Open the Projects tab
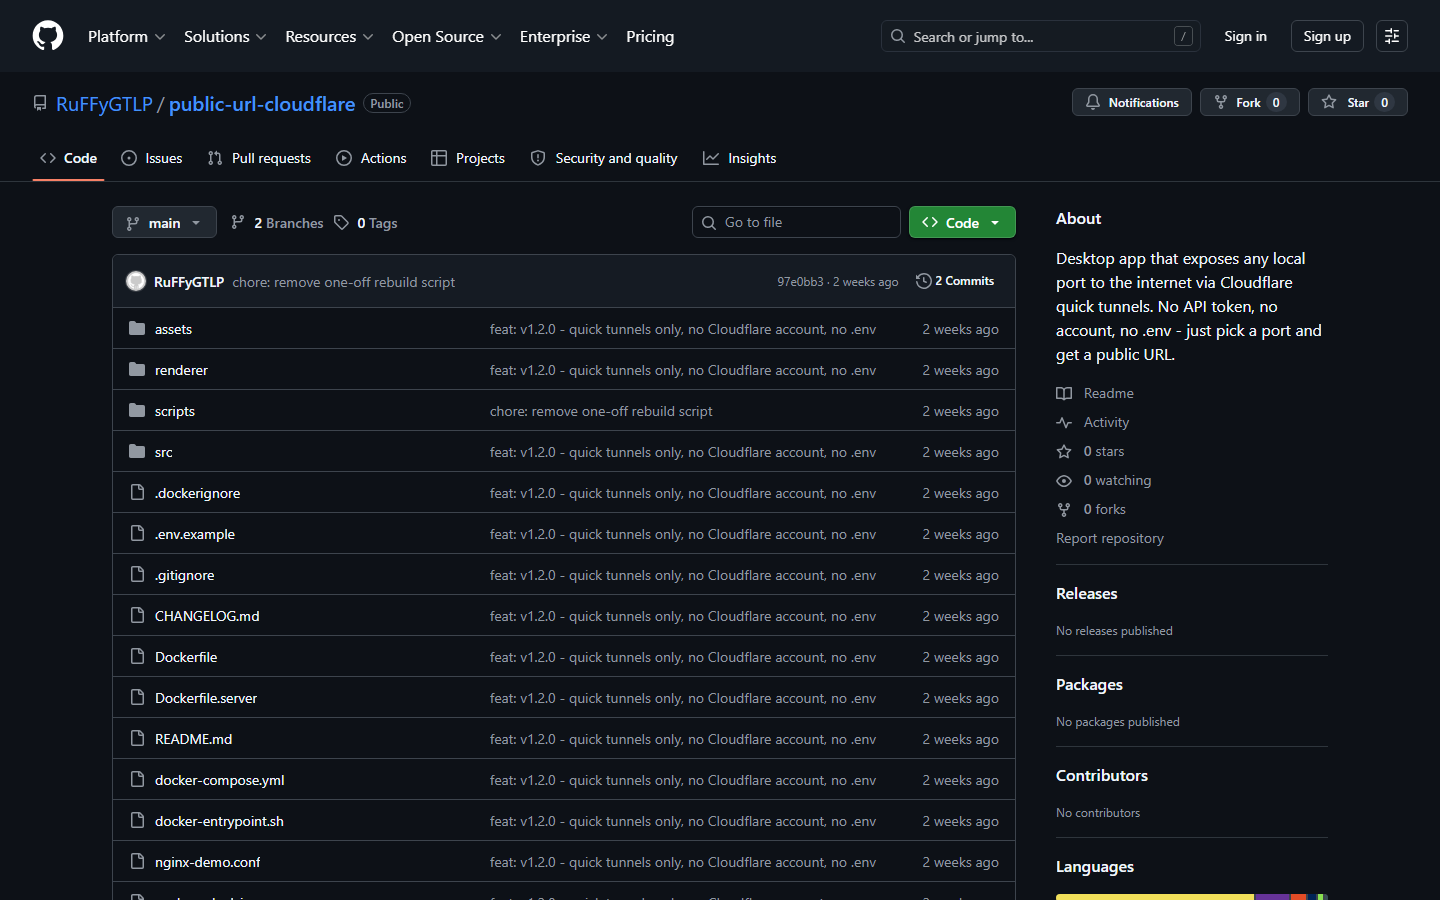Image resolution: width=1440 pixels, height=900 pixels. [468, 158]
